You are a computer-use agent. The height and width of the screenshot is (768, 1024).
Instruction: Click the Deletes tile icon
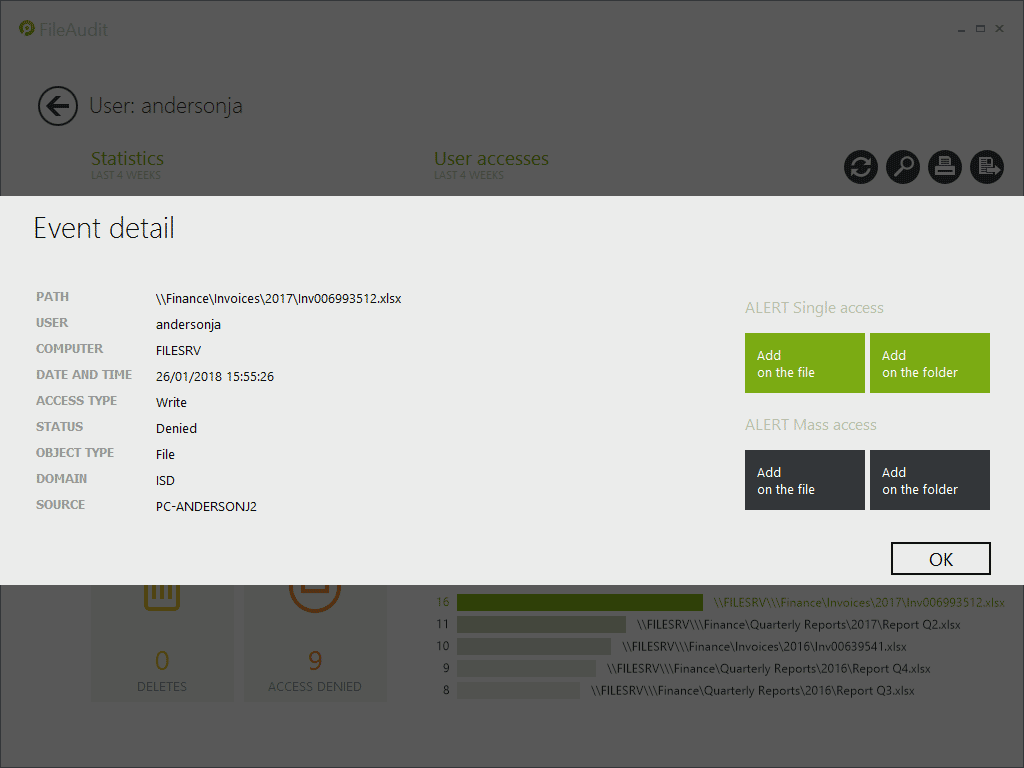(x=161, y=597)
